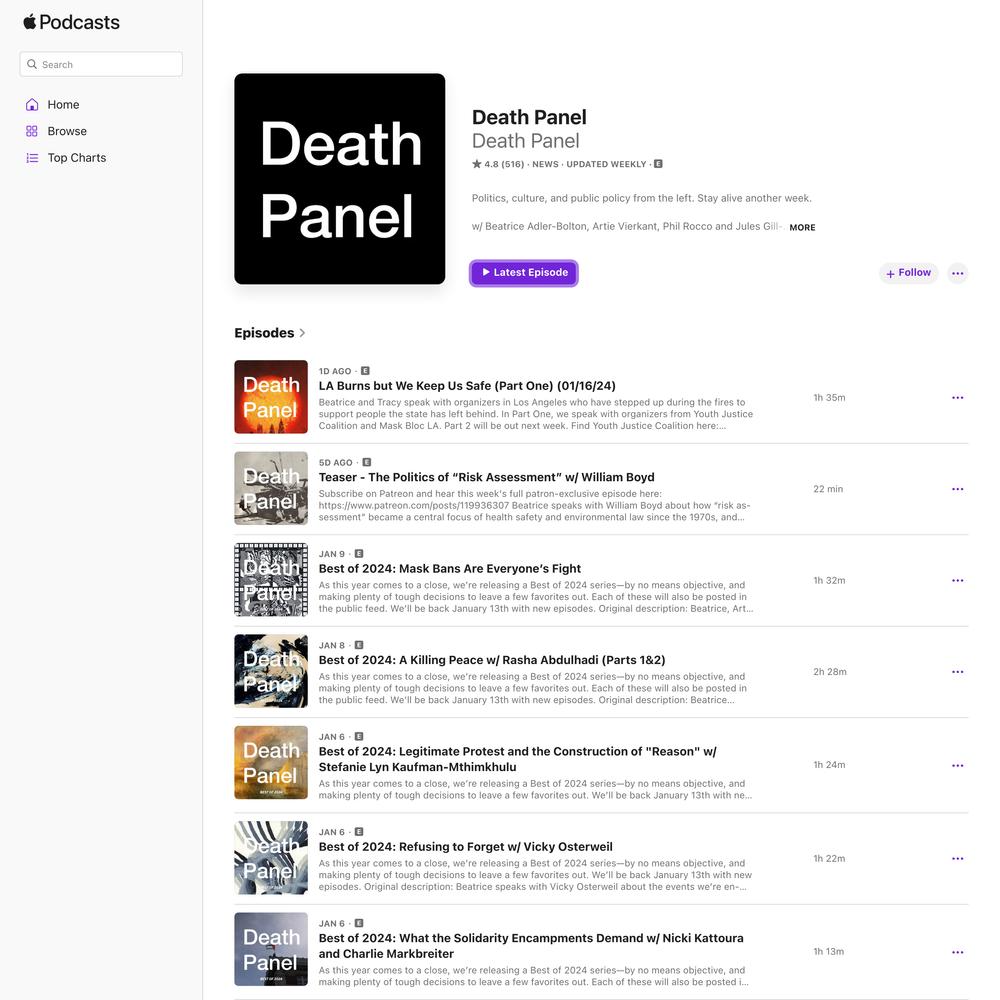Open the Browse sidebar item
Viewport: 1000px width, 1000px height.
67,131
